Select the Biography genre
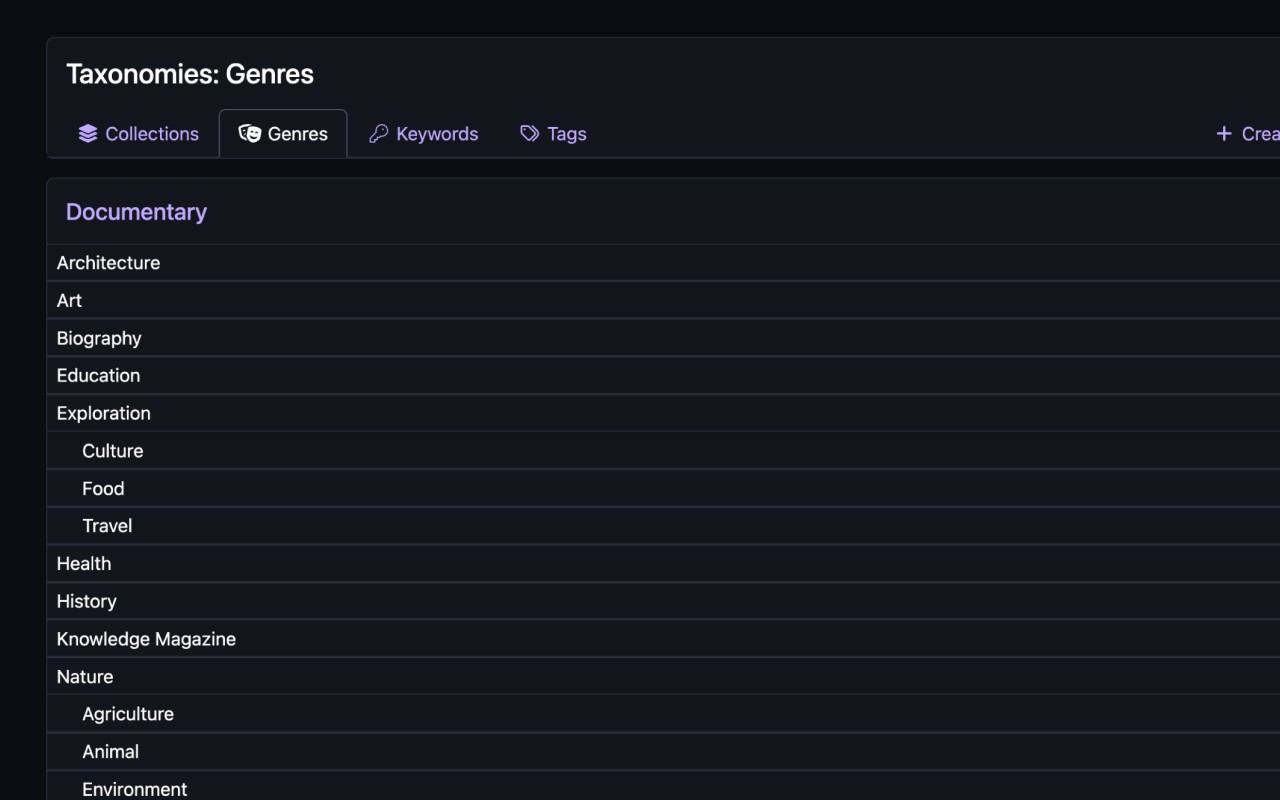Image resolution: width=1280 pixels, height=800 pixels. click(99, 338)
